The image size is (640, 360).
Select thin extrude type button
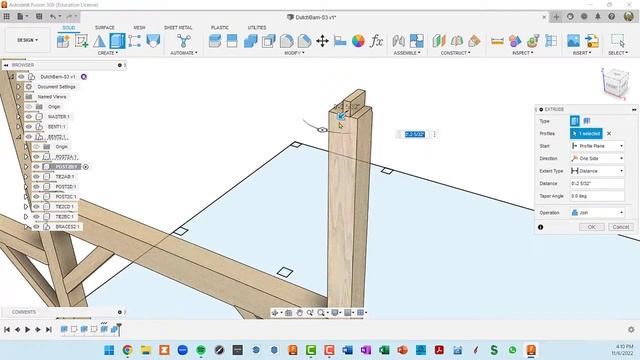coord(587,121)
